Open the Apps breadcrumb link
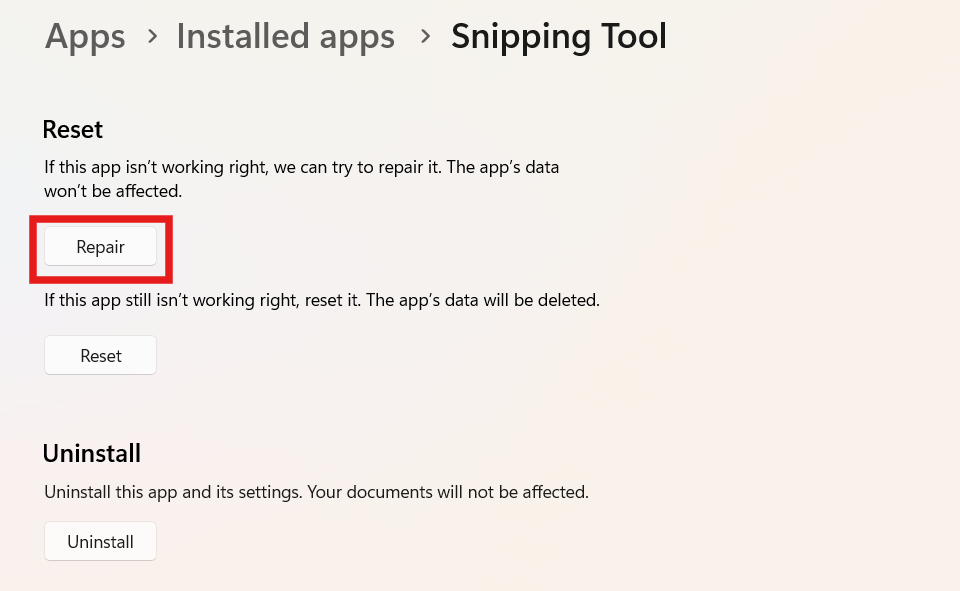This screenshot has width=960, height=591. pyautogui.click(x=84, y=36)
